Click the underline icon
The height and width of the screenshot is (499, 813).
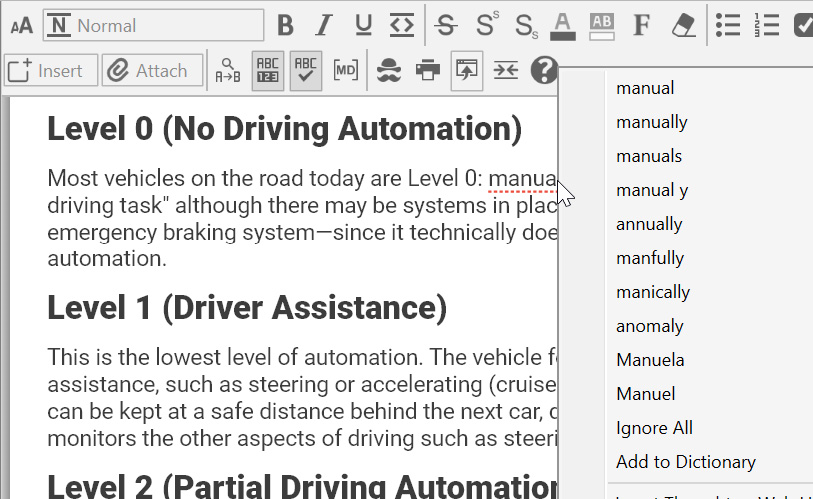(x=363, y=25)
